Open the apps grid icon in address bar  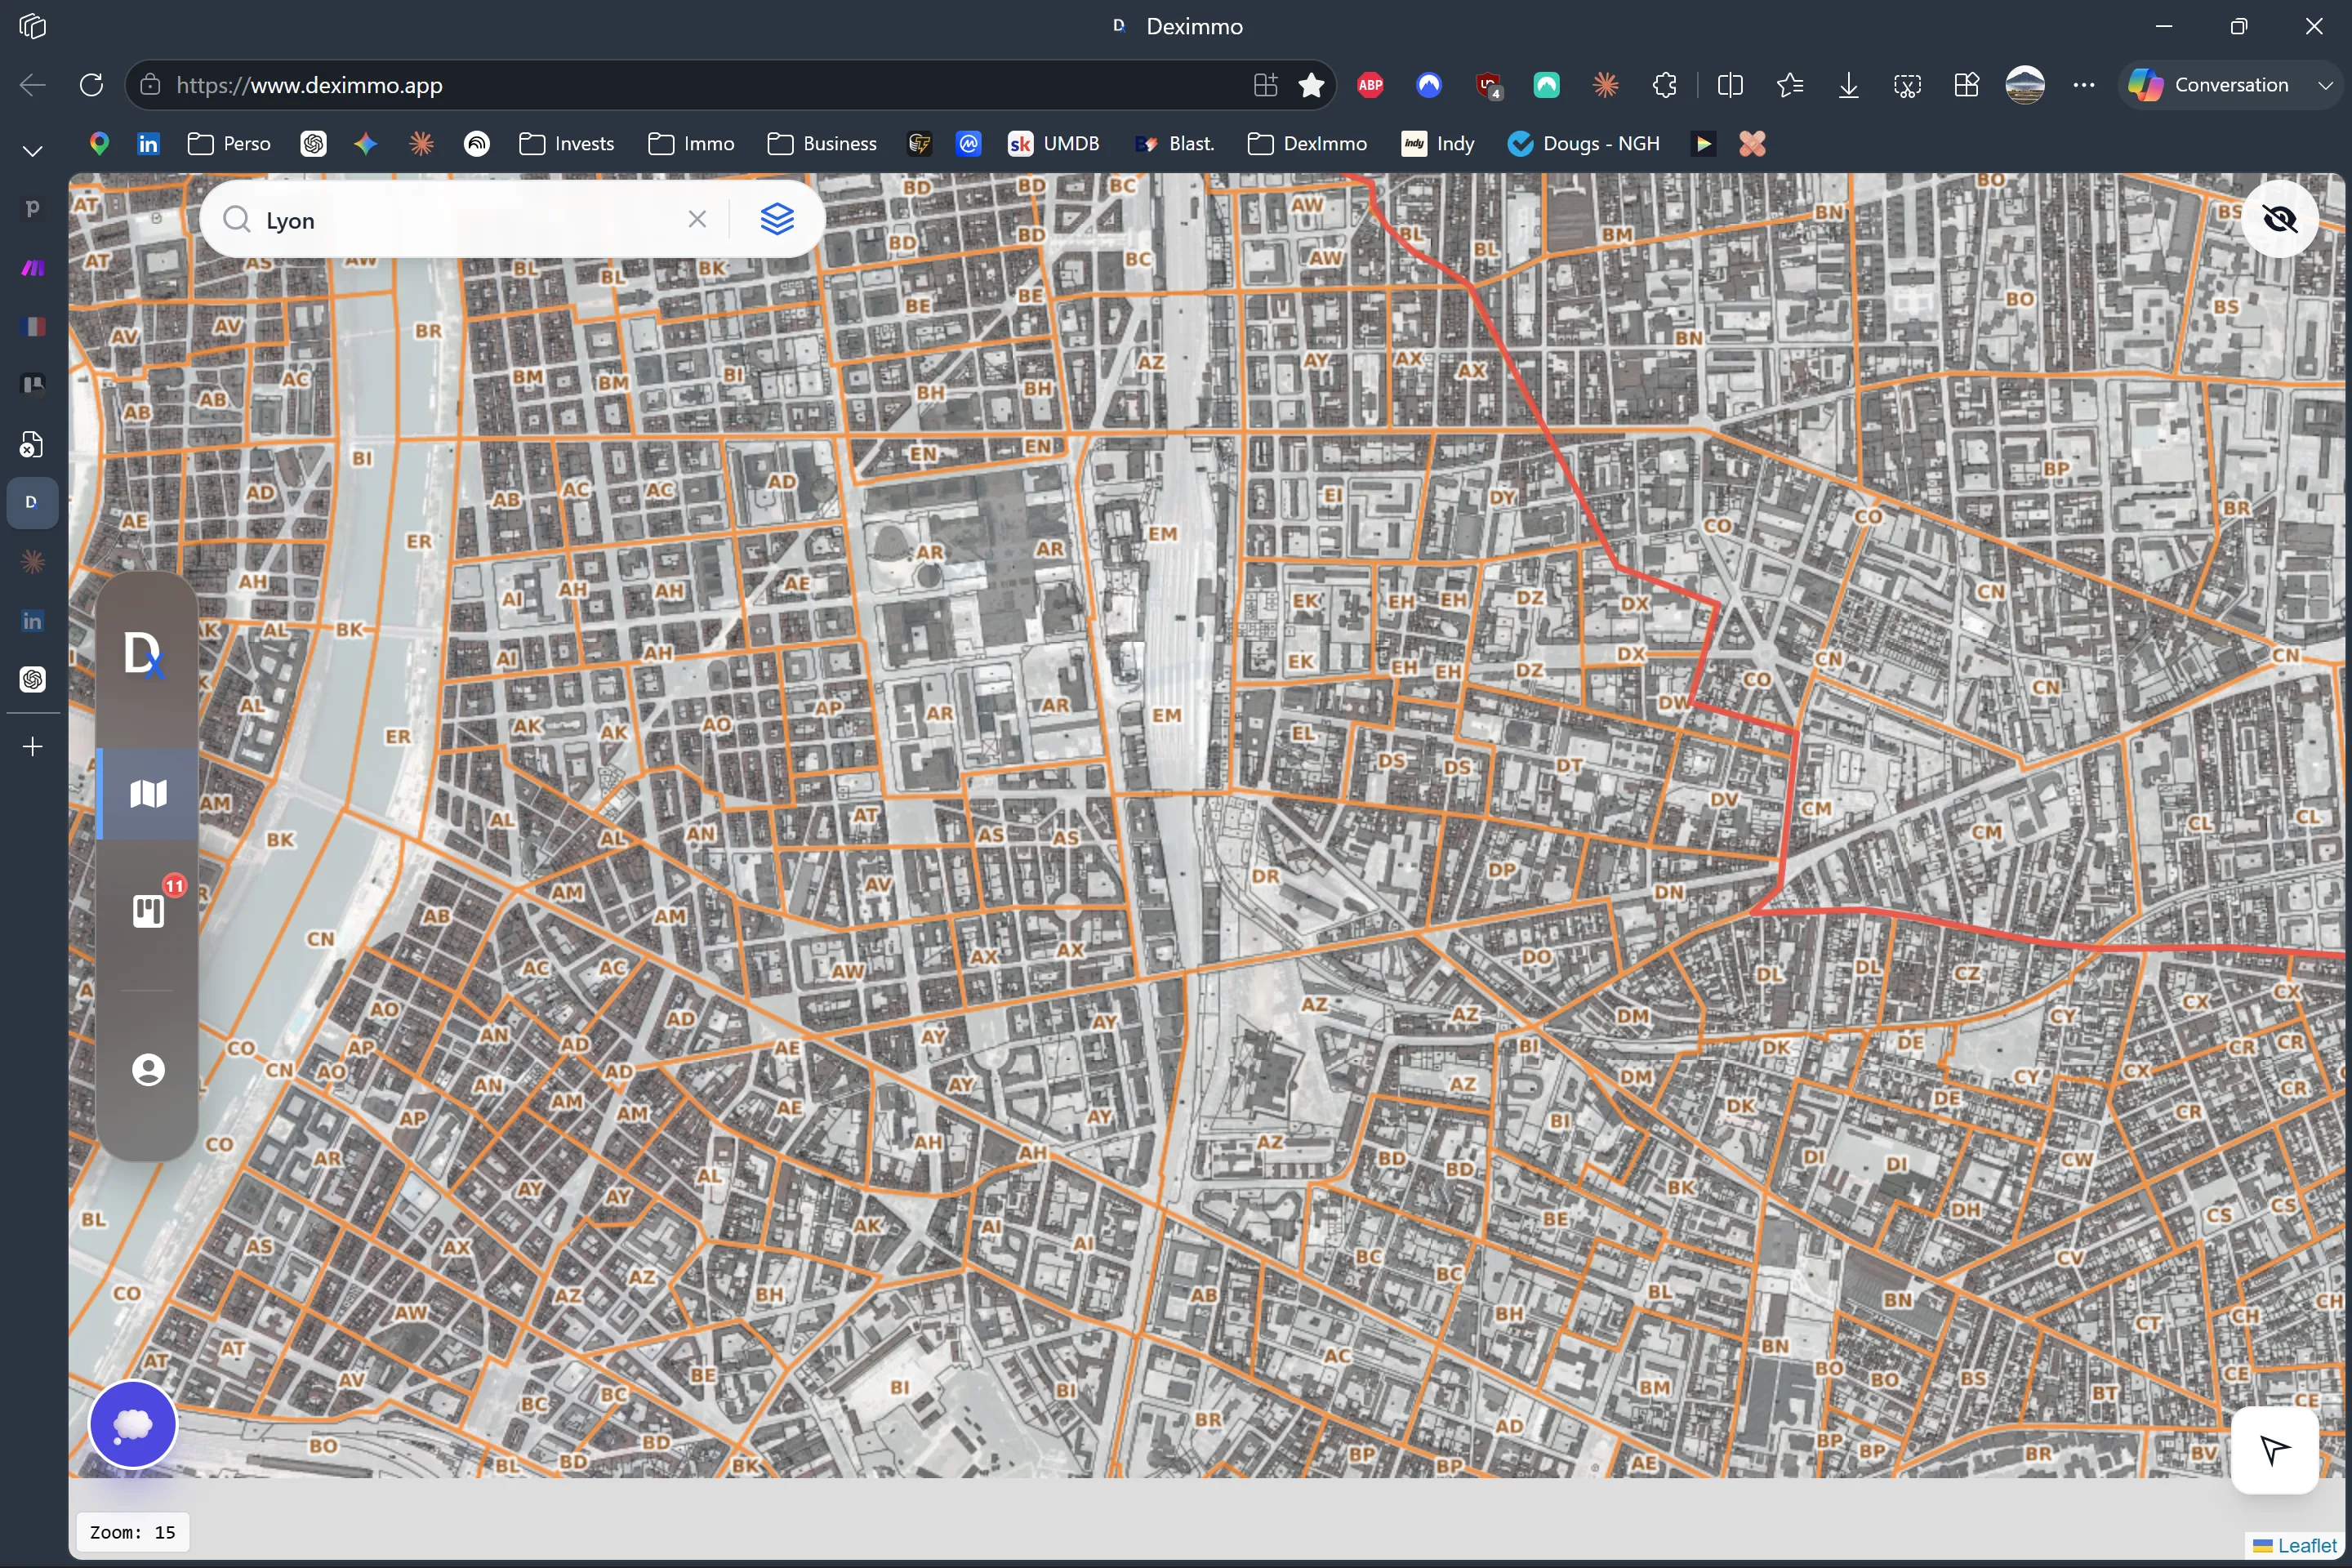click(1265, 85)
